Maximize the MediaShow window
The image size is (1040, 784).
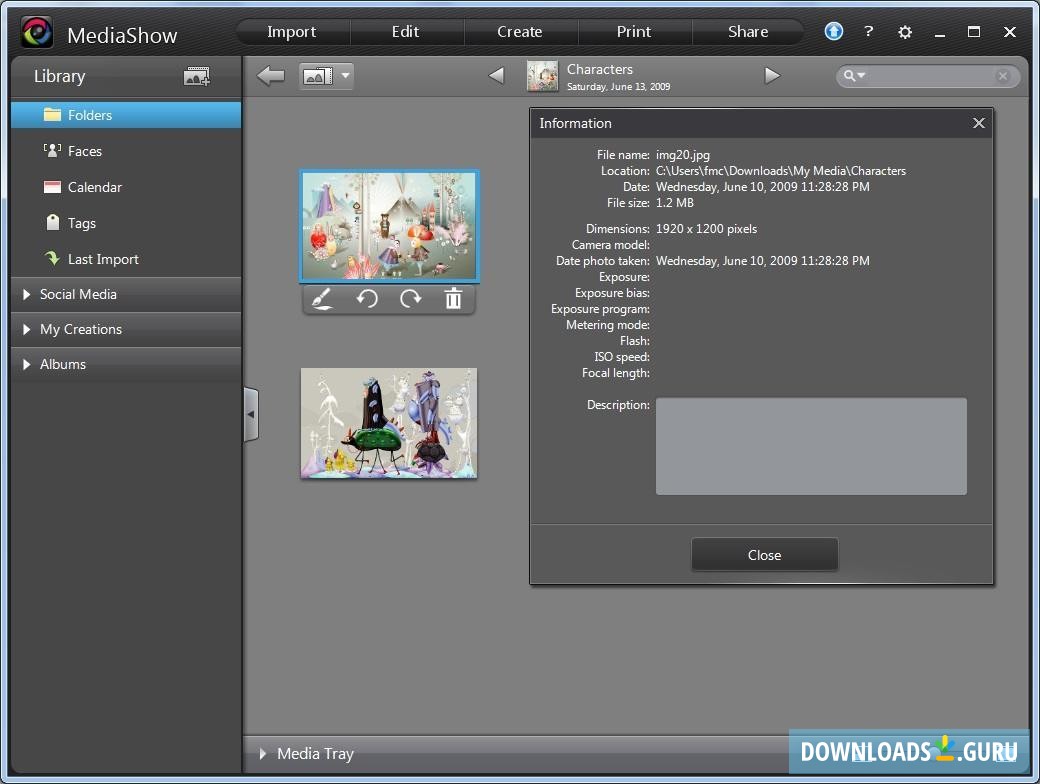pos(974,32)
